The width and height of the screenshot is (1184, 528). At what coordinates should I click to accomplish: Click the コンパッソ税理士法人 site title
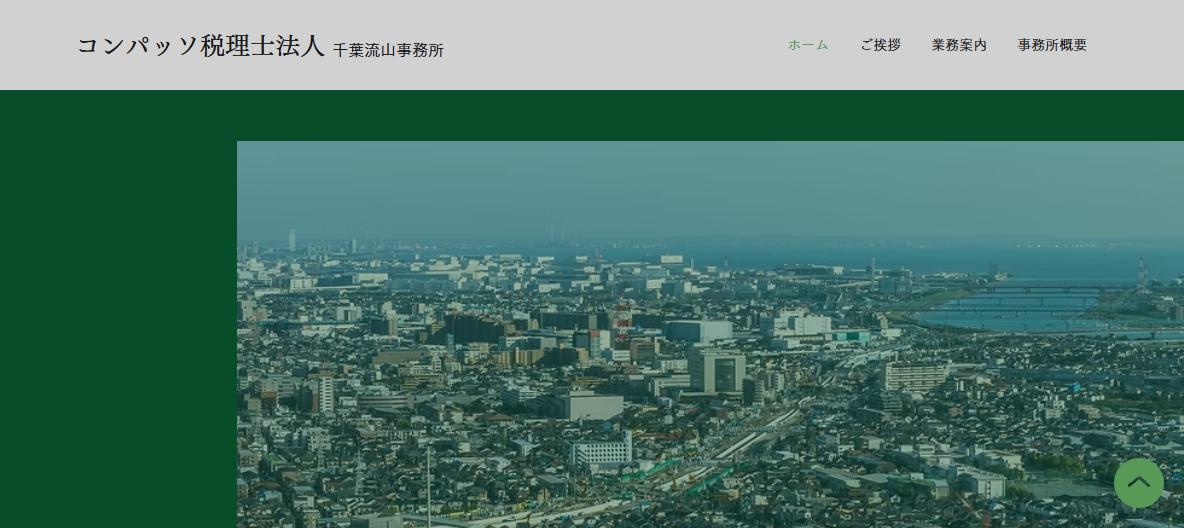201,46
